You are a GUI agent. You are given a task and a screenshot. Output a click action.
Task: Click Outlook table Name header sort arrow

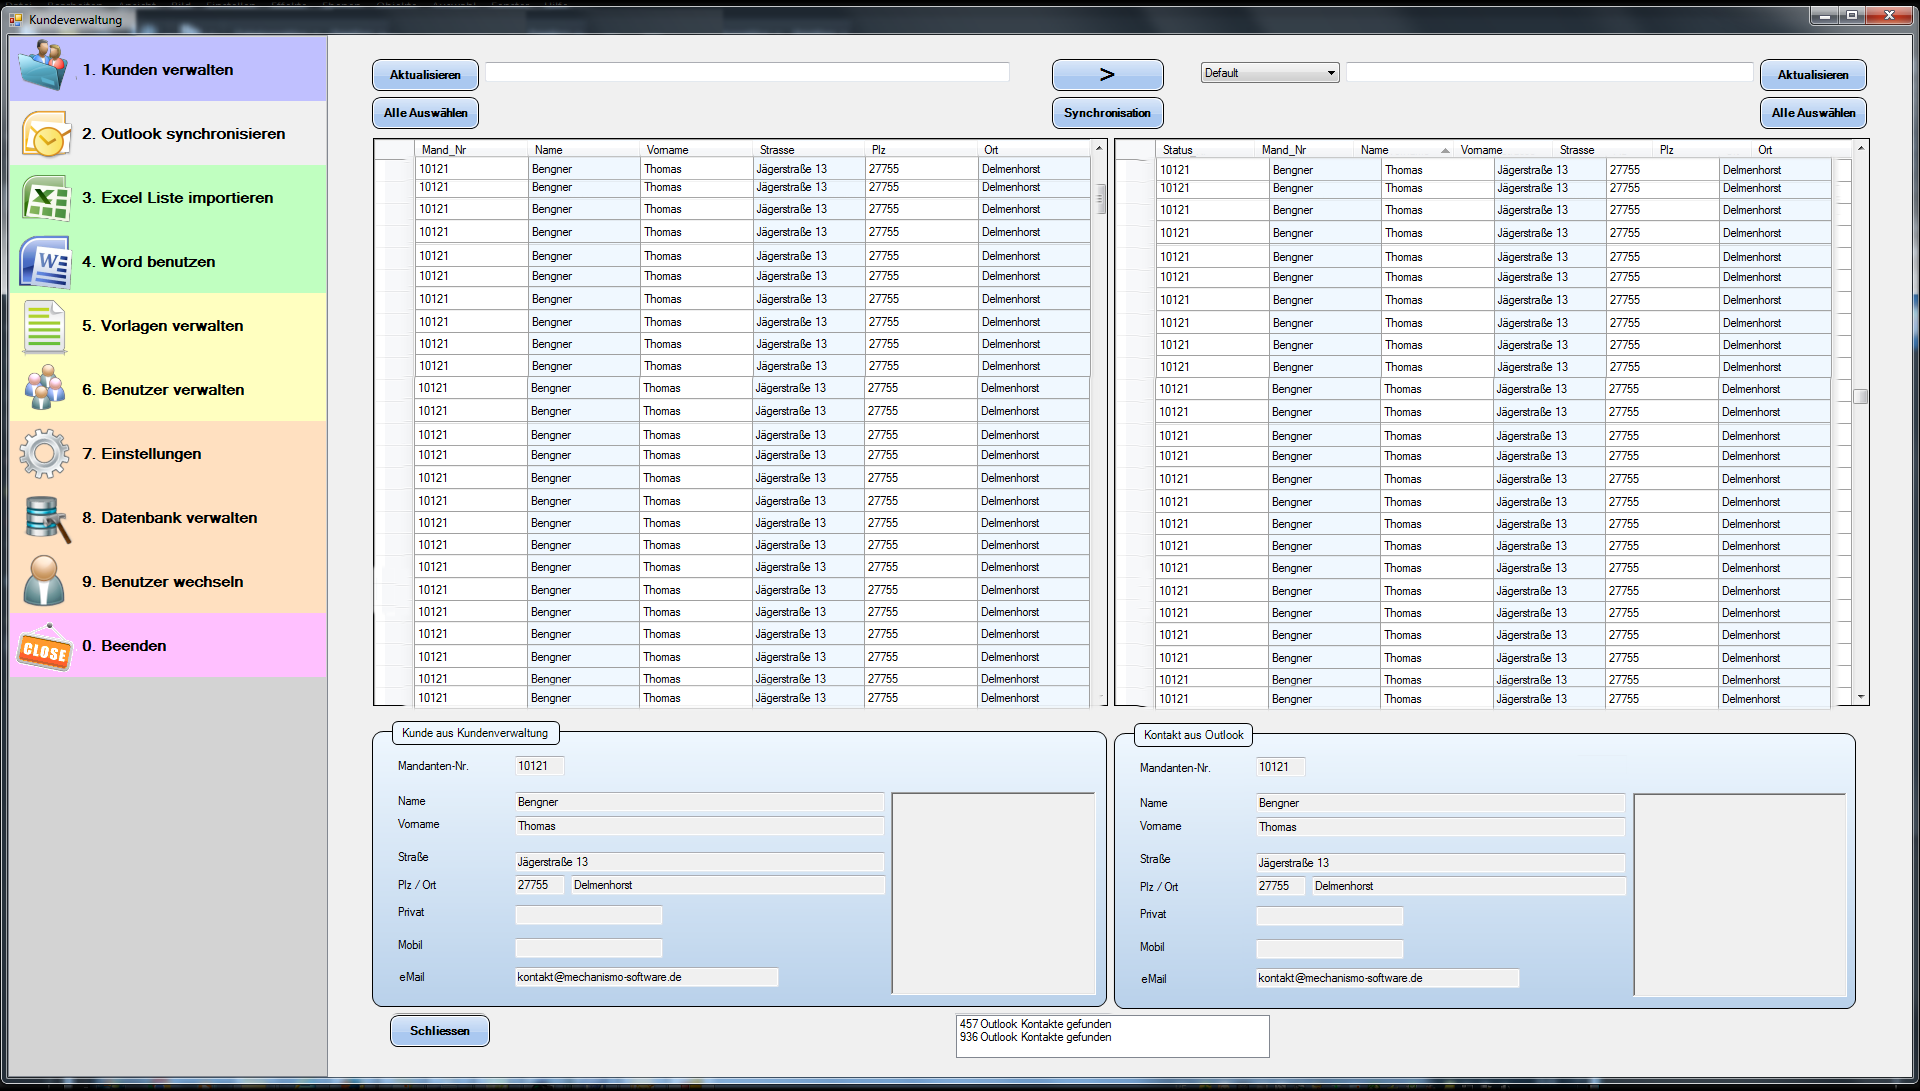click(1445, 150)
